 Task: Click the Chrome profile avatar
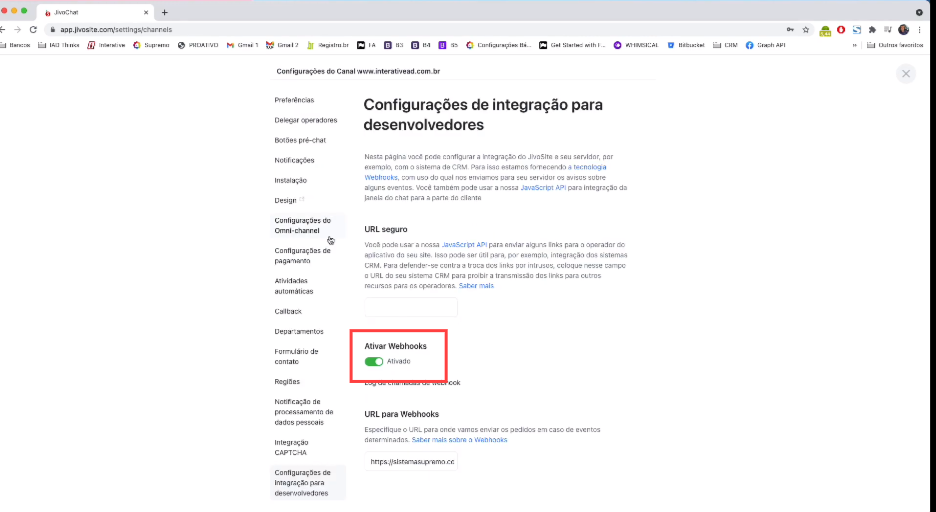coord(903,30)
